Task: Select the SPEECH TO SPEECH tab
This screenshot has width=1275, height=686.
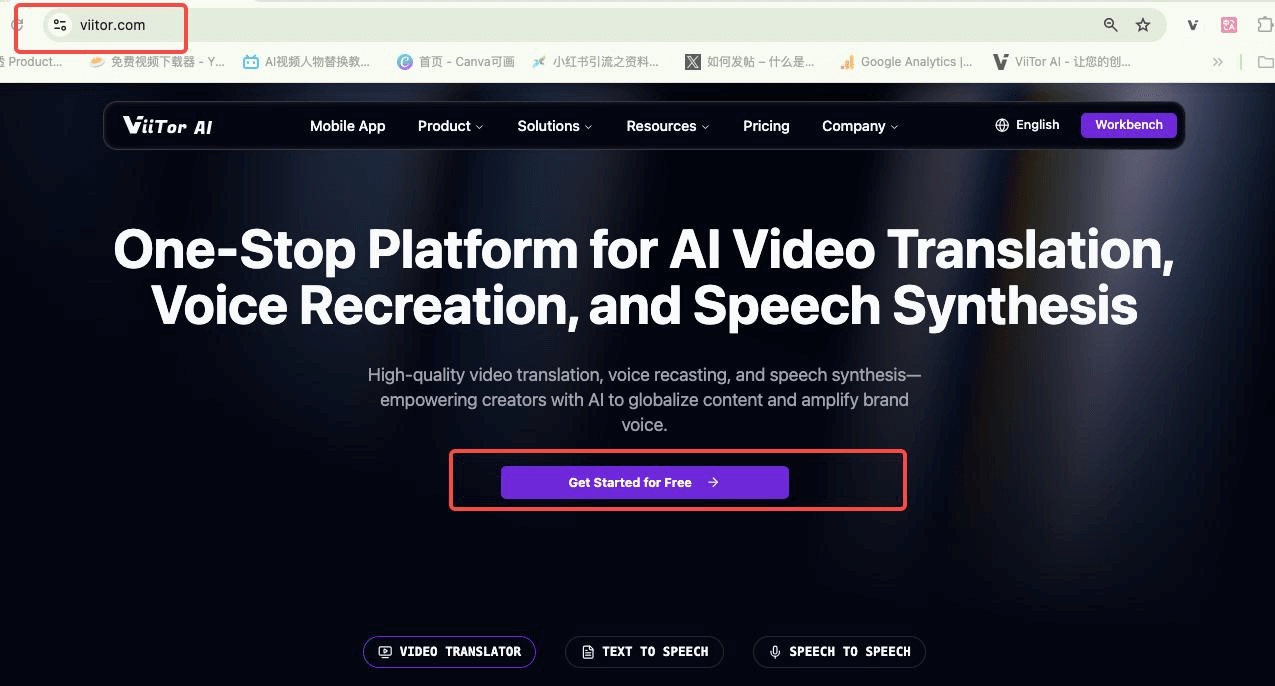Action: point(839,652)
